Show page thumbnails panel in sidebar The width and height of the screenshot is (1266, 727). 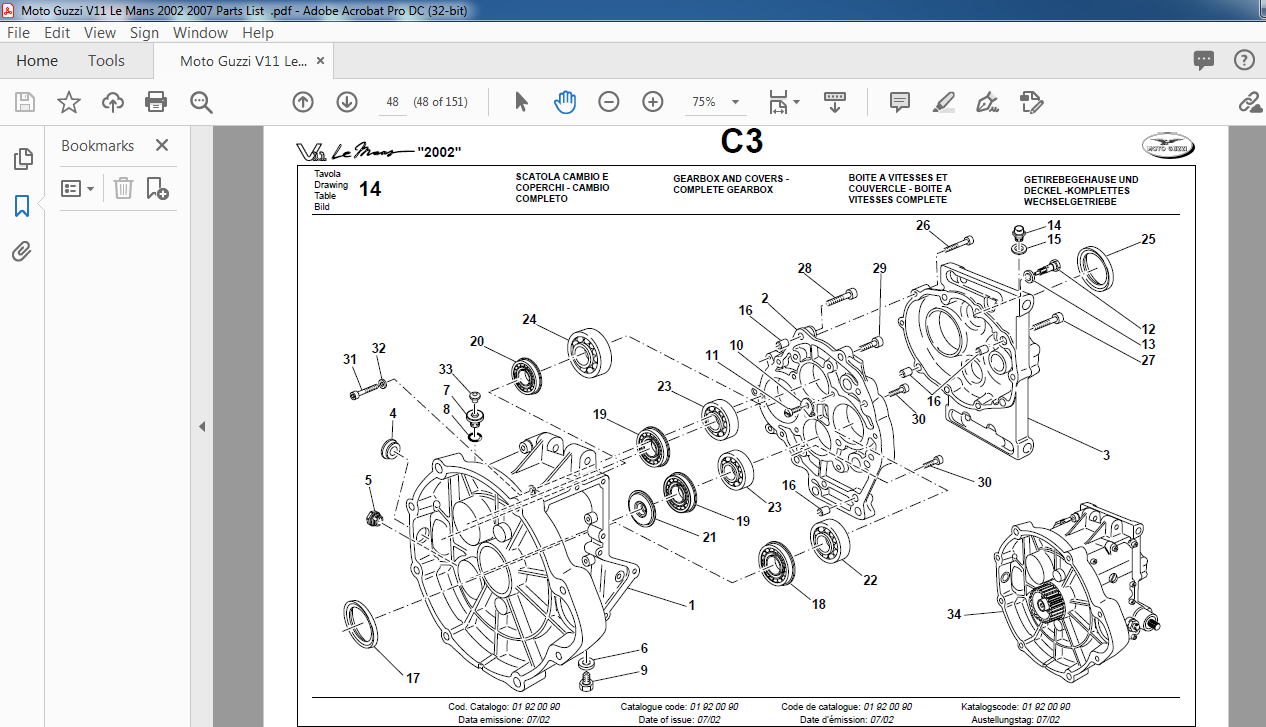coord(22,159)
